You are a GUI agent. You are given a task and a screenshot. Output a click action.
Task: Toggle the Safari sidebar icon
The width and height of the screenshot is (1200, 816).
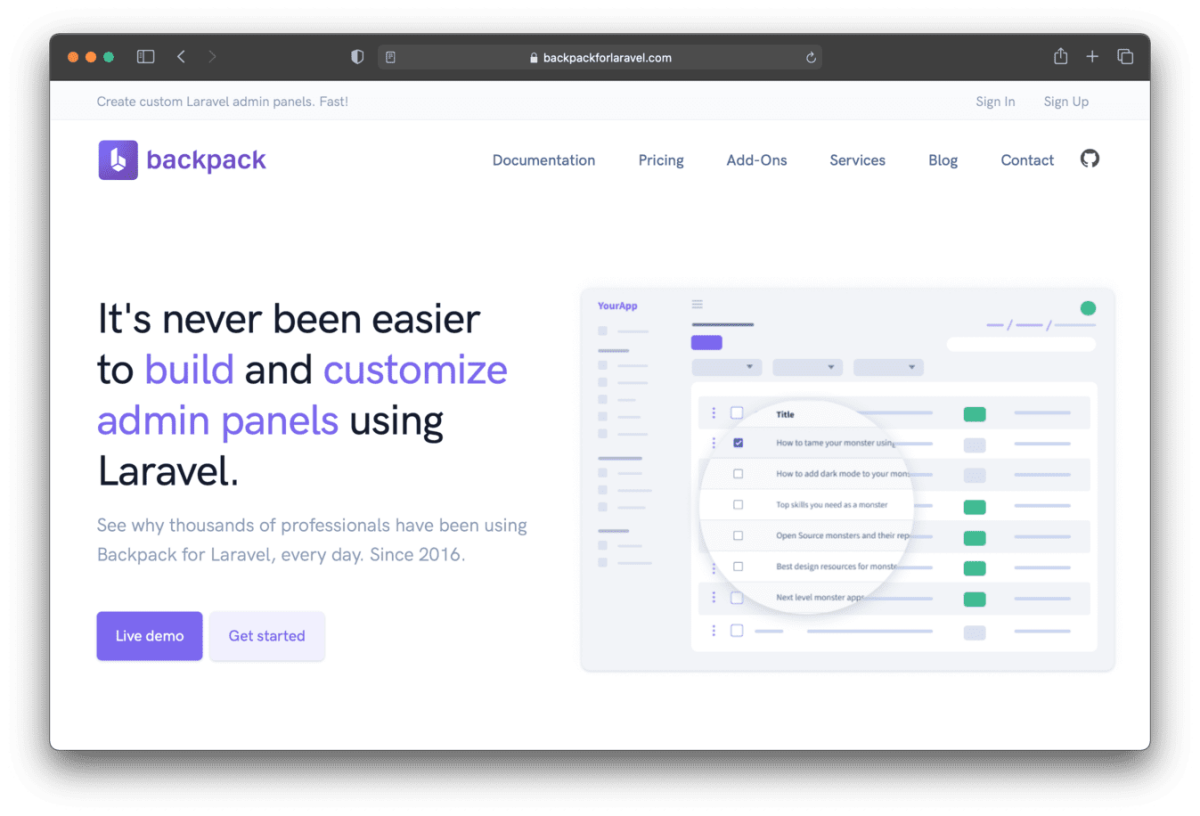tap(145, 57)
